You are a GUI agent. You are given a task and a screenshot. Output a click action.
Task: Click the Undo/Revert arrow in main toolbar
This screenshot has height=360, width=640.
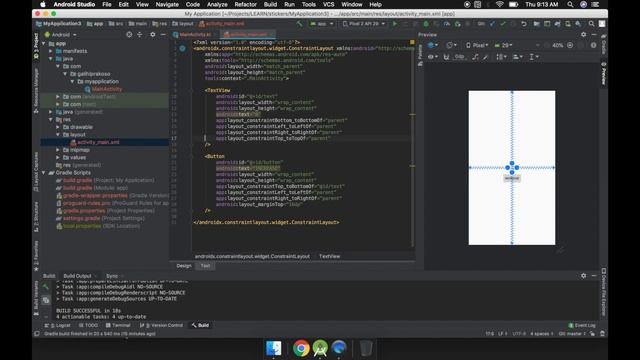[524, 24]
